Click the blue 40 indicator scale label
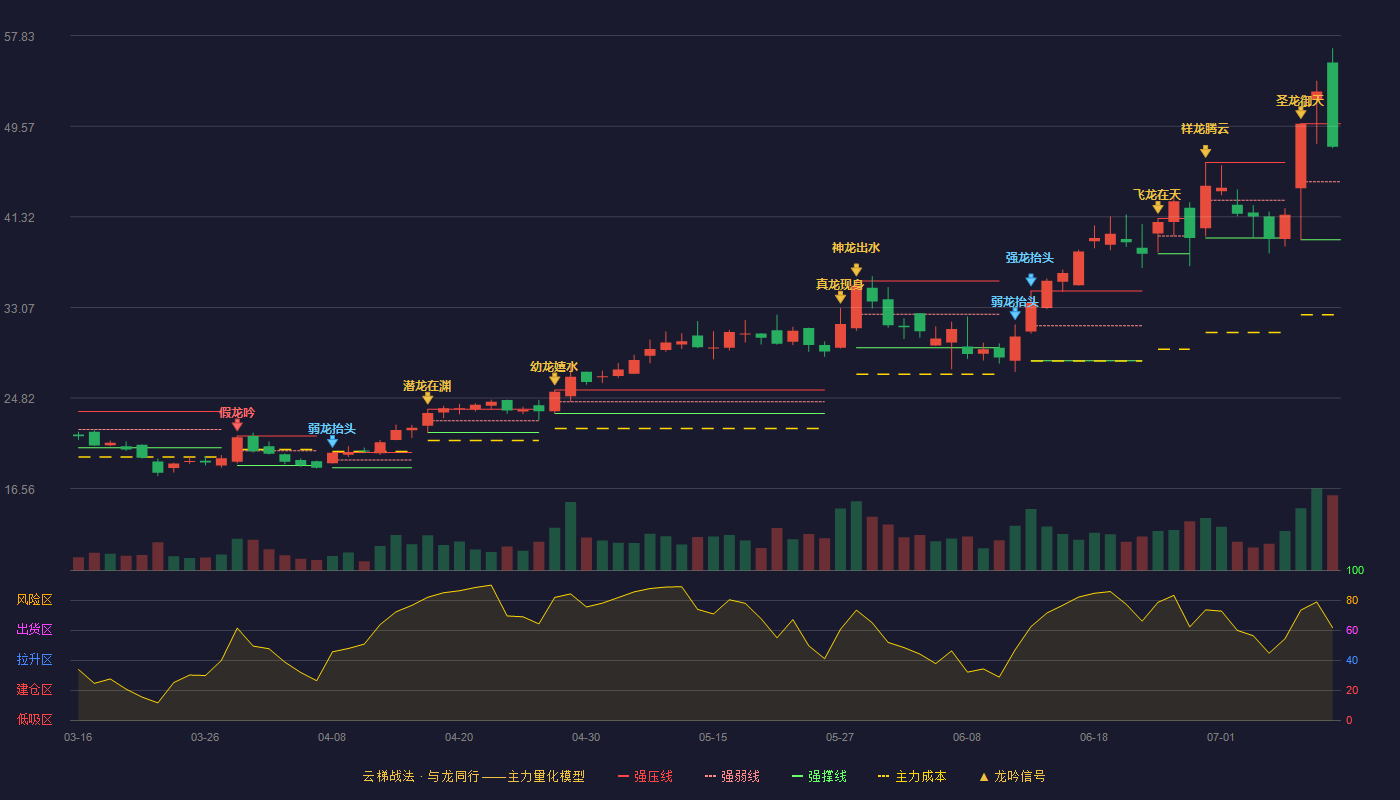This screenshot has width=1400, height=800. (x=1352, y=660)
